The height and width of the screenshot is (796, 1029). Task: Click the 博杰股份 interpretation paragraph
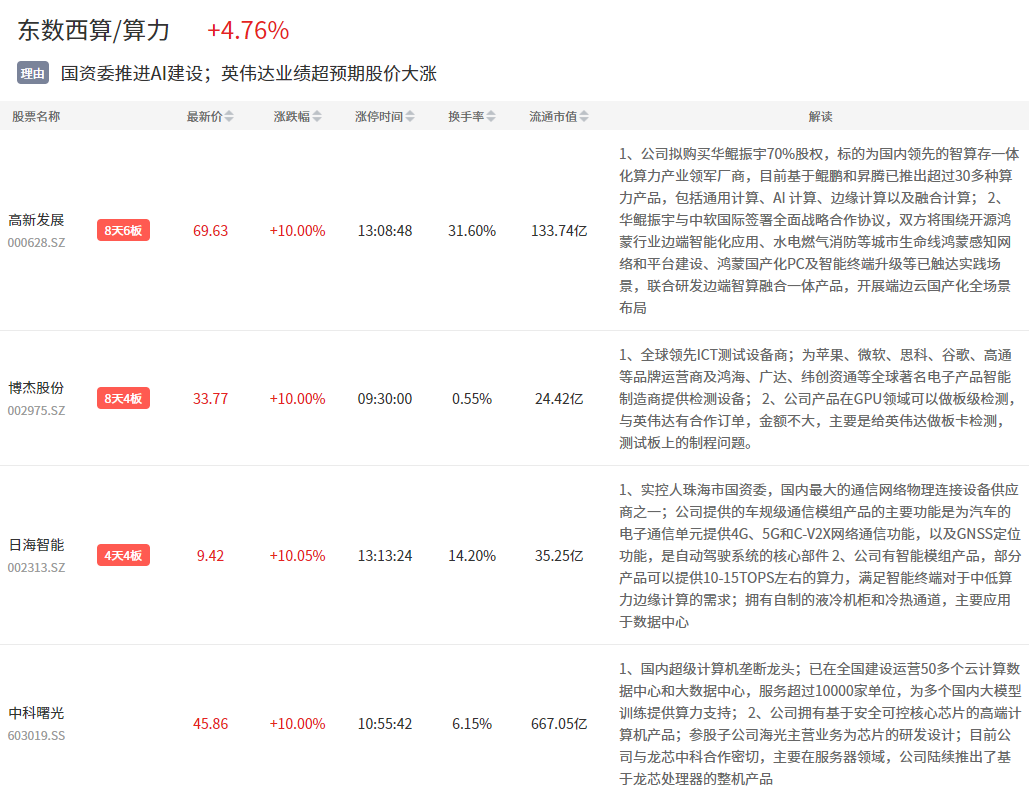coord(816,398)
